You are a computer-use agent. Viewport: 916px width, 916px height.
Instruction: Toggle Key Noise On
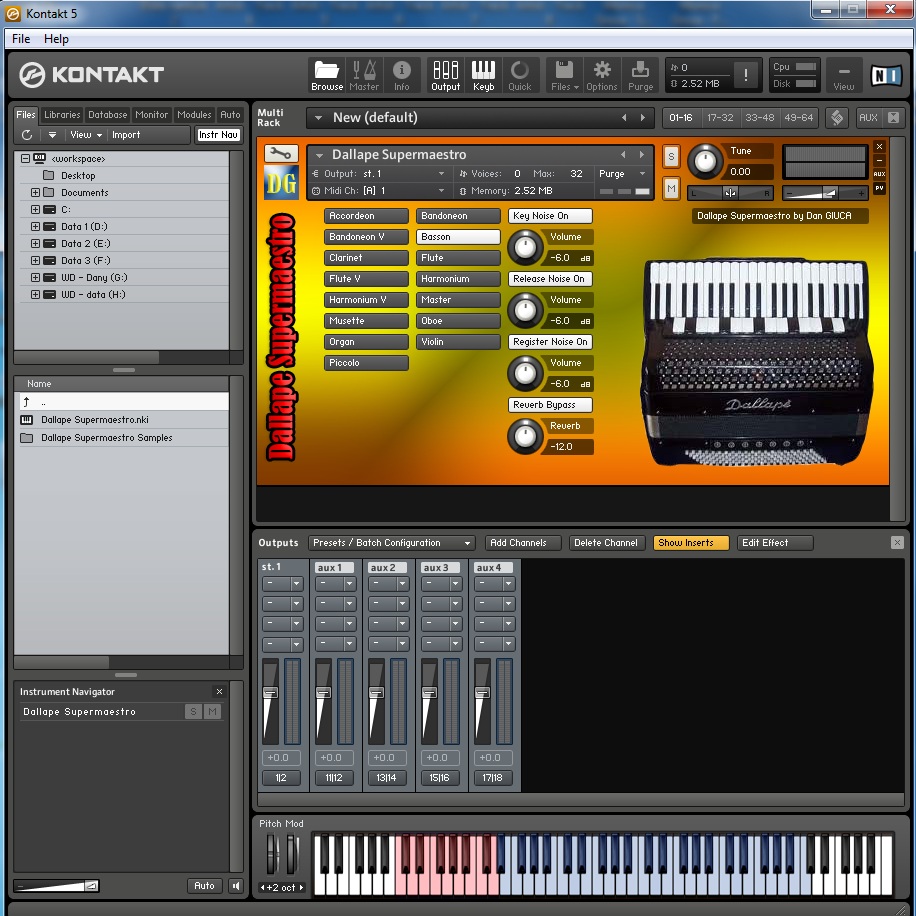click(x=550, y=216)
